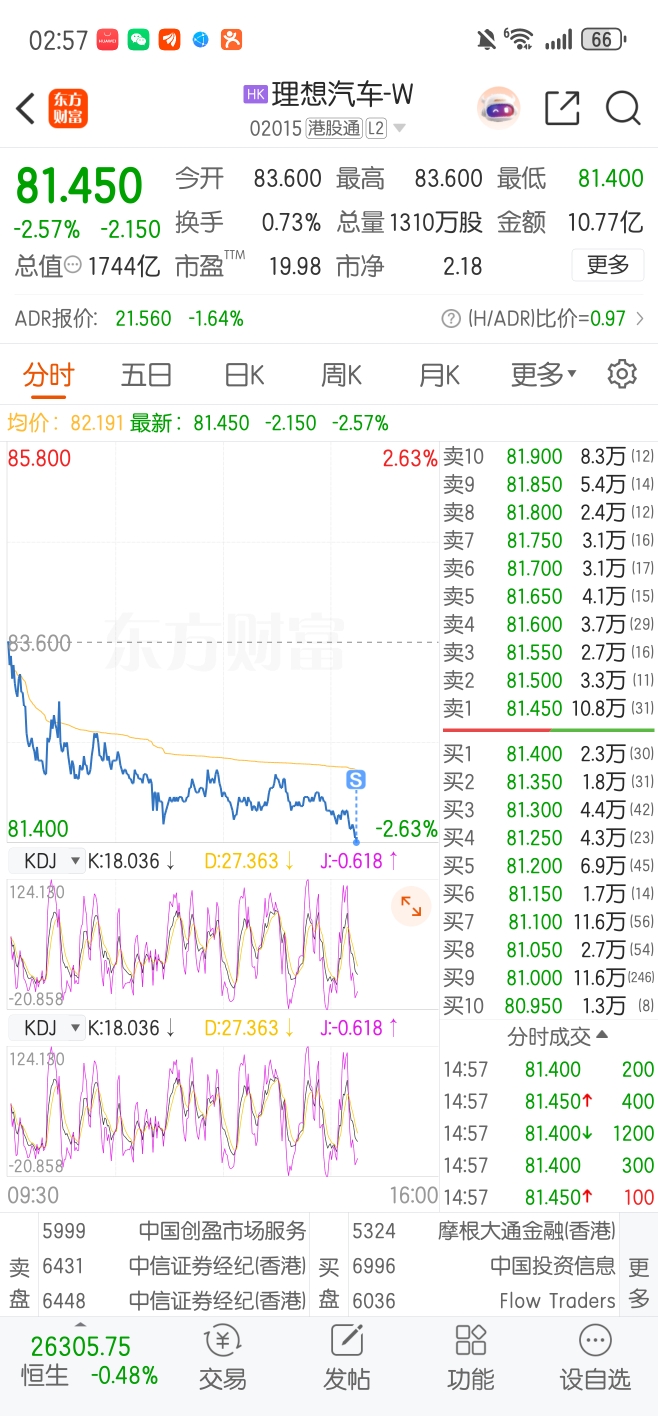The height and width of the screenshot is (1416, 658).
Task: Select the 买5 81.200 order row
Action: point(548,865)
